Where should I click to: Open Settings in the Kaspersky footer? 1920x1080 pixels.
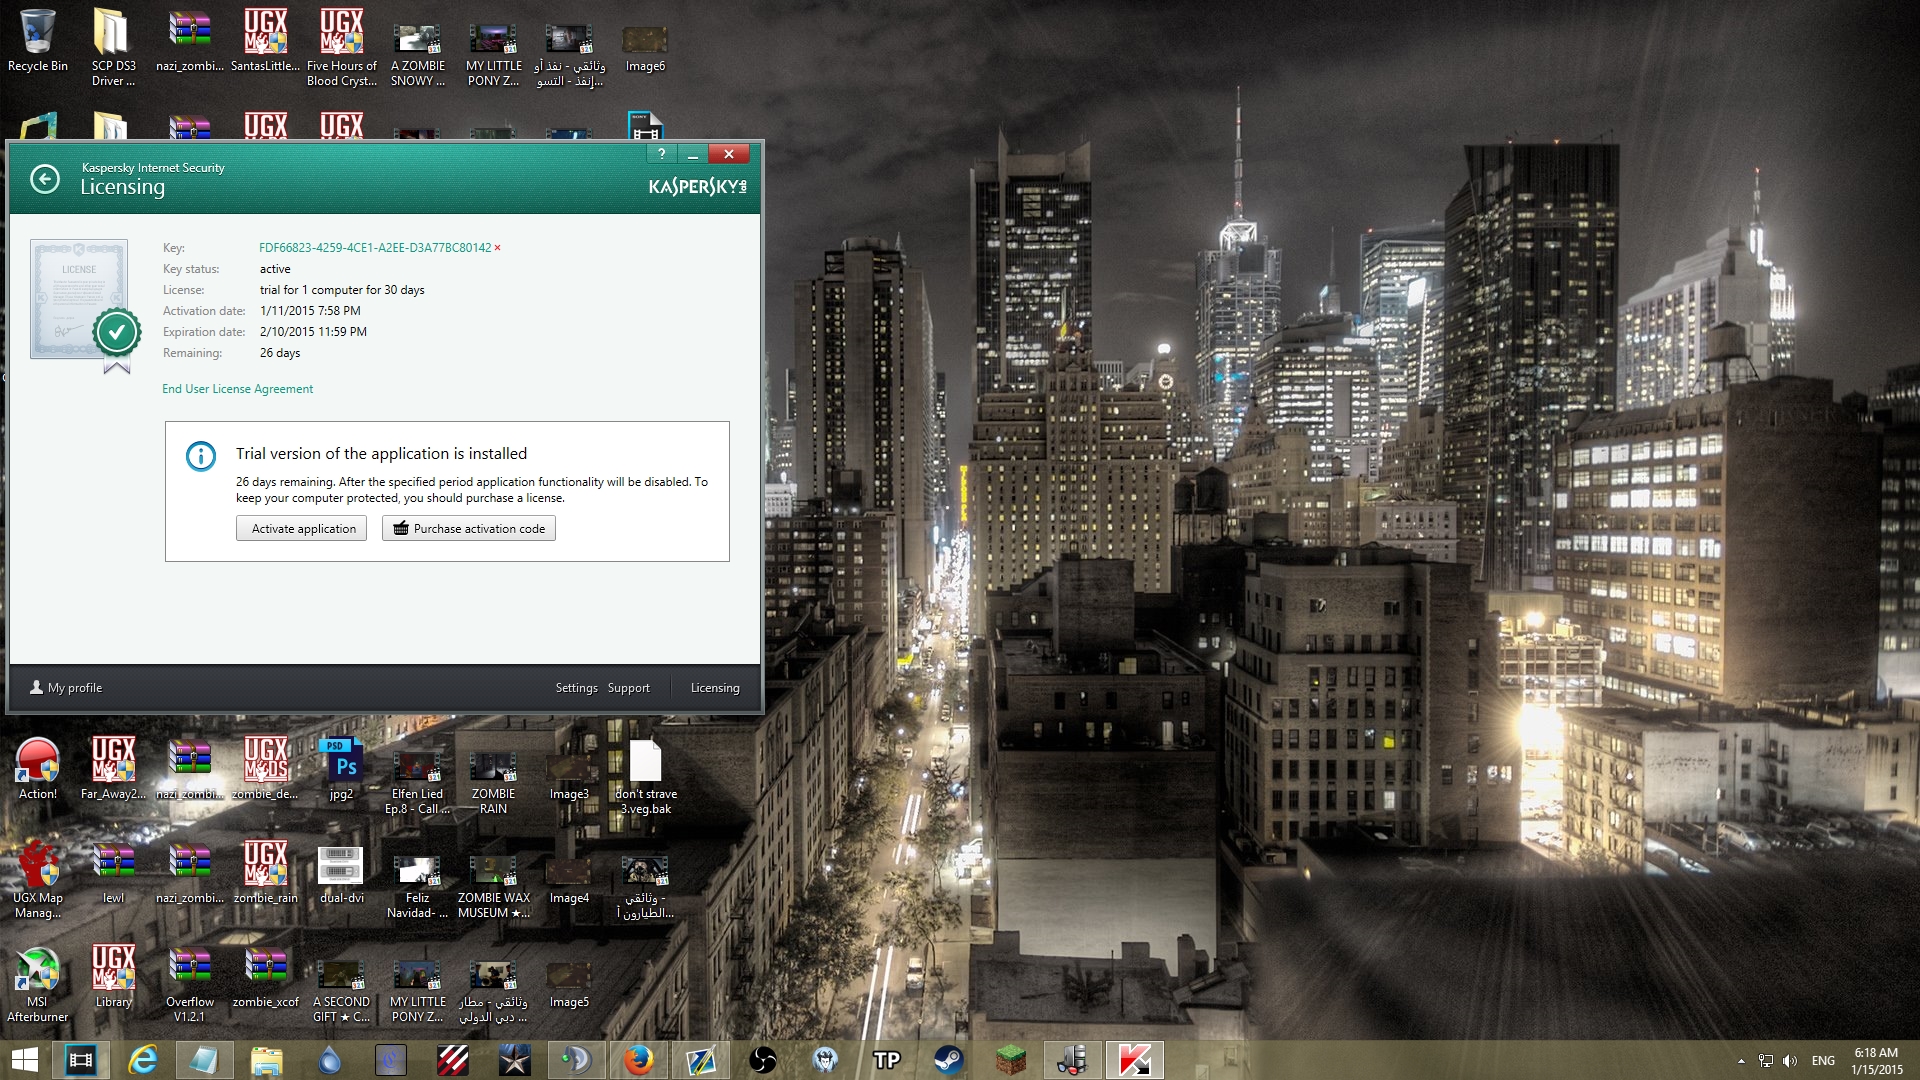(576, 688)
